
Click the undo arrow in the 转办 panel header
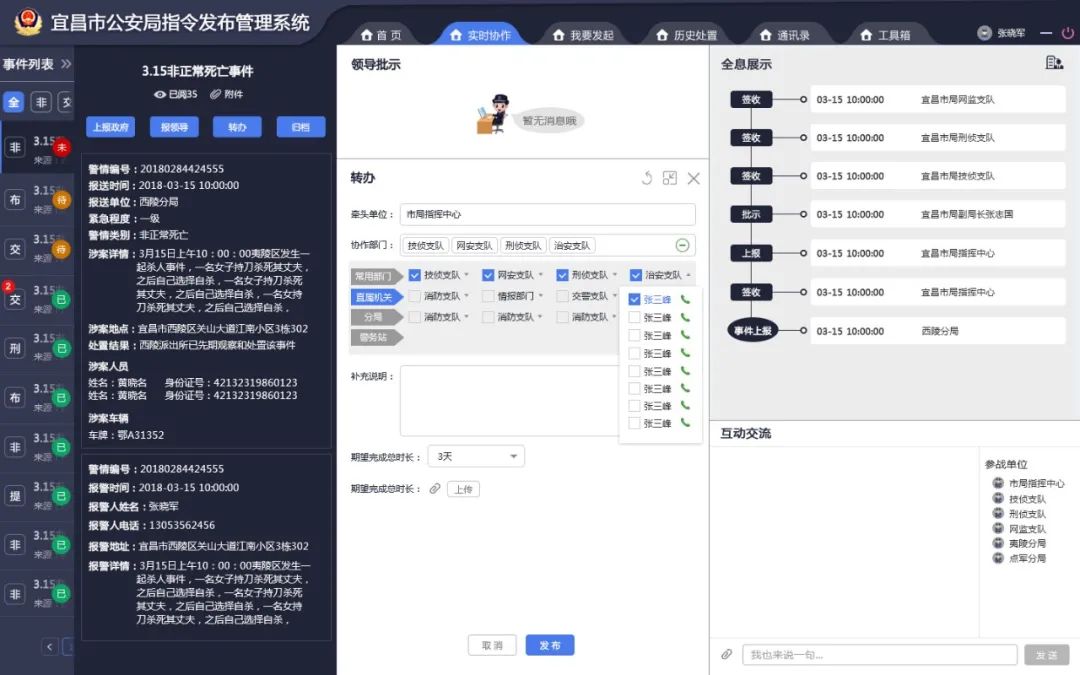(x=648, y=178)
